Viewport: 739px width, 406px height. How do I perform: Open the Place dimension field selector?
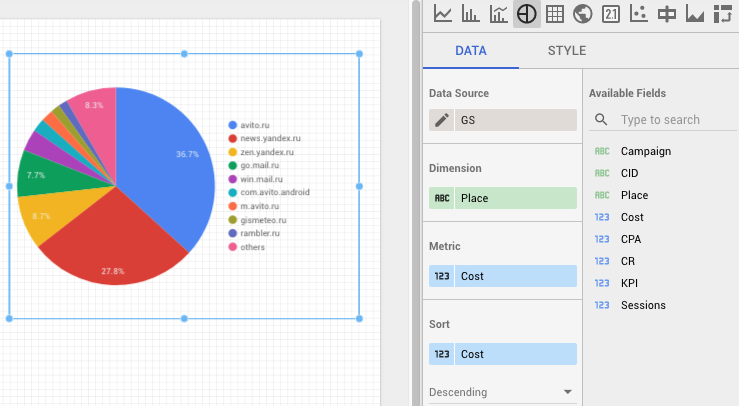click(503, 198)
